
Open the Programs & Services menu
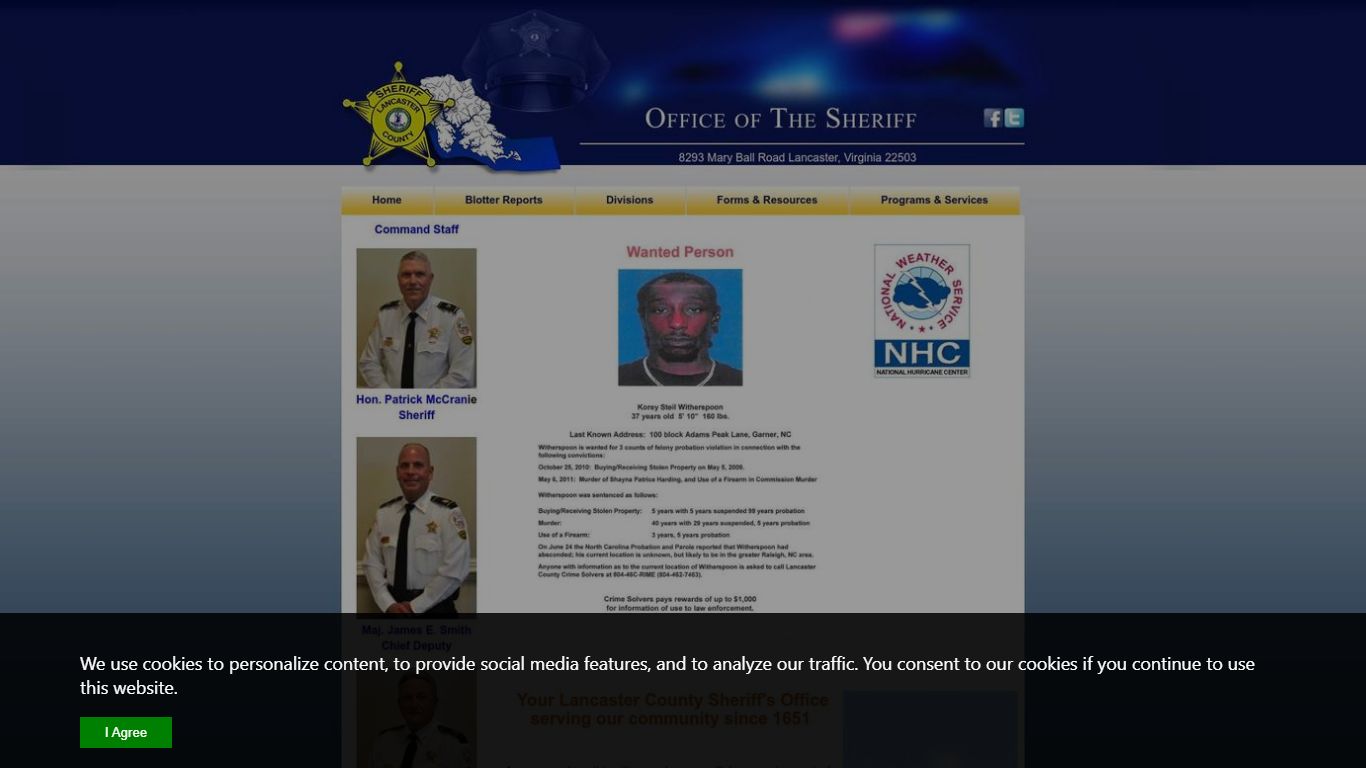coord(934,200)
